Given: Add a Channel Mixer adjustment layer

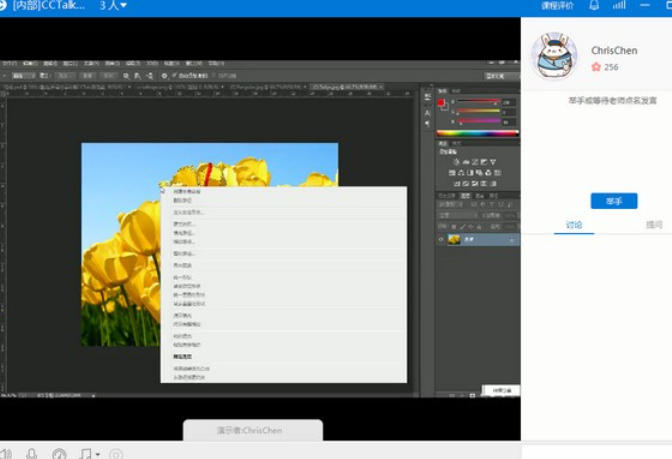Looking at the screenshot, I should (488, 173).
